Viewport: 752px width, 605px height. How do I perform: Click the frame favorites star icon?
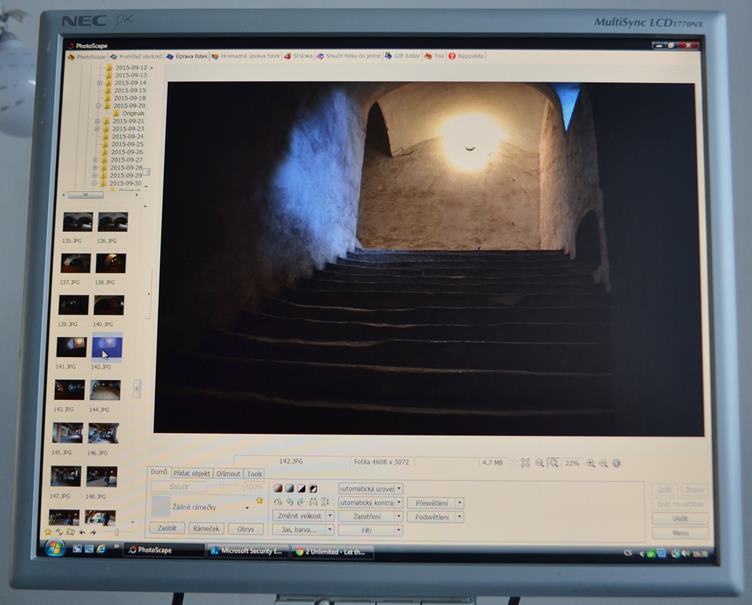pyautogui.click(x=259, y=500)
